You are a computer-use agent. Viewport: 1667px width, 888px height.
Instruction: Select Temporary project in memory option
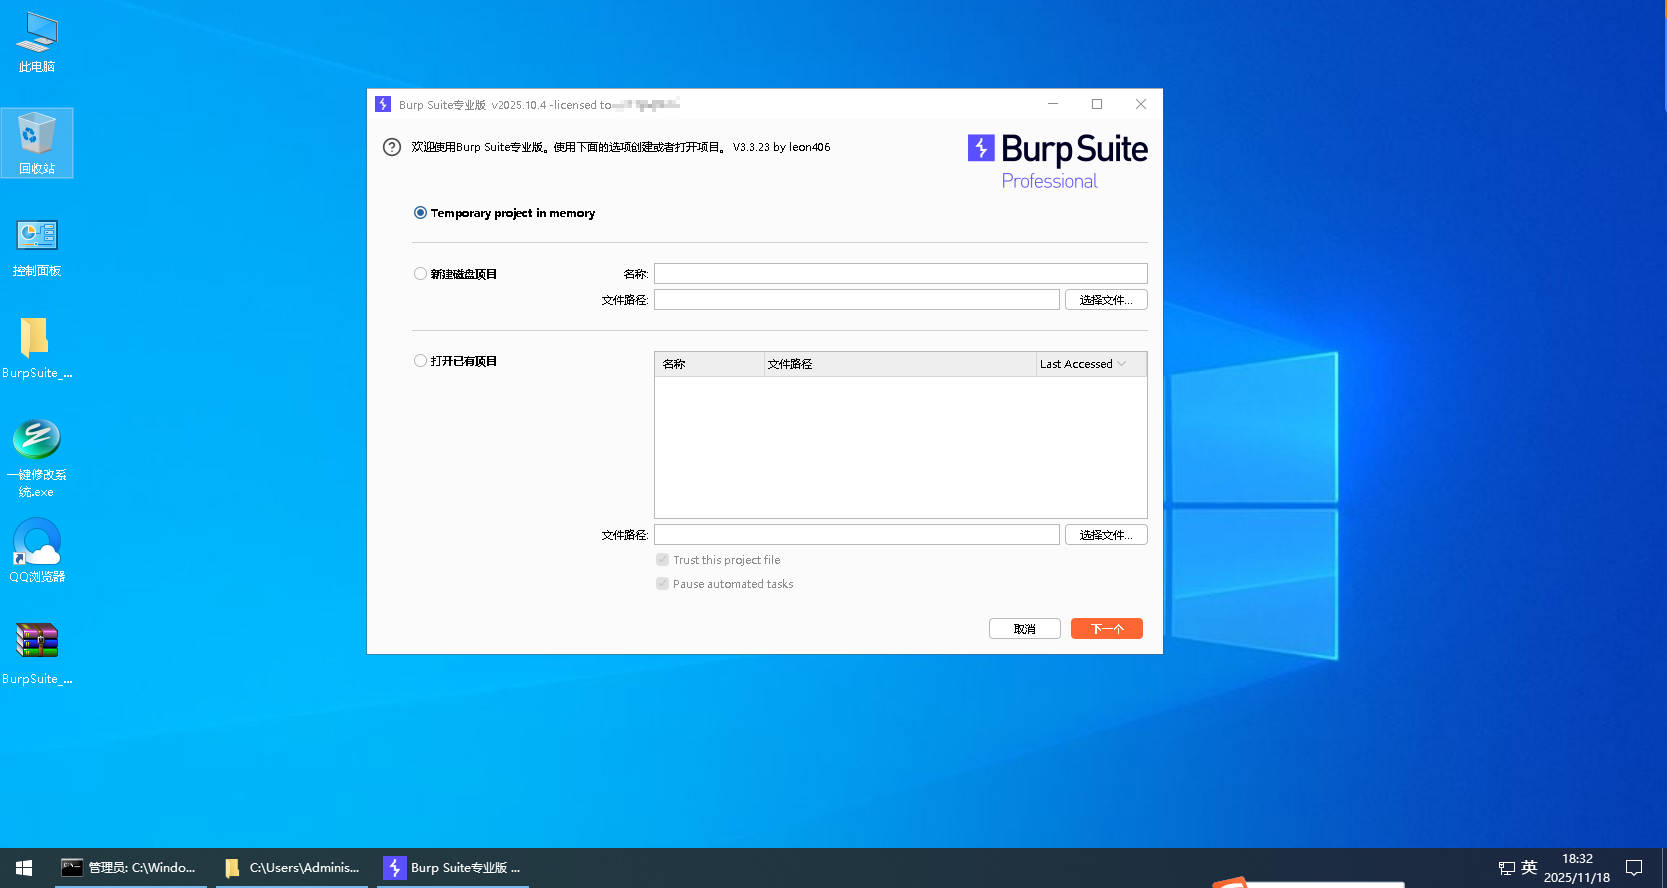coord(421,213)
